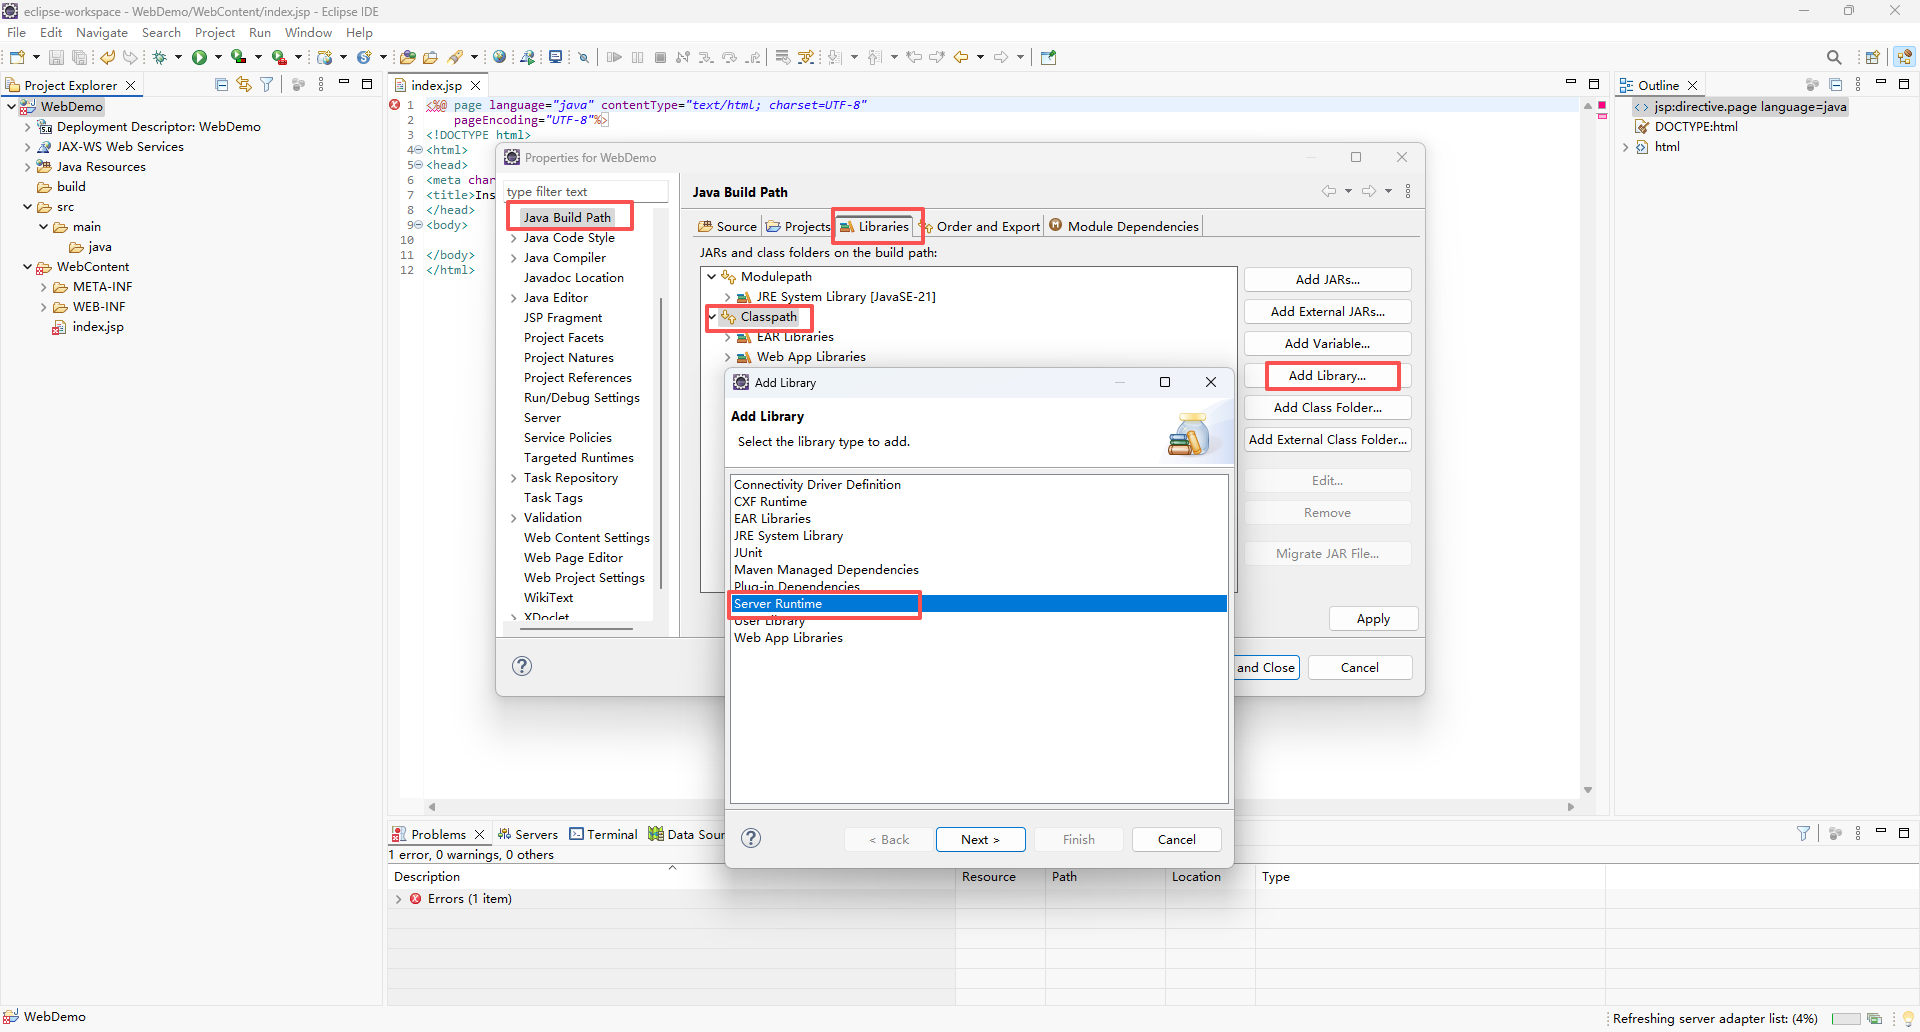Click the Add Library... button

[x=1328, y=376]
